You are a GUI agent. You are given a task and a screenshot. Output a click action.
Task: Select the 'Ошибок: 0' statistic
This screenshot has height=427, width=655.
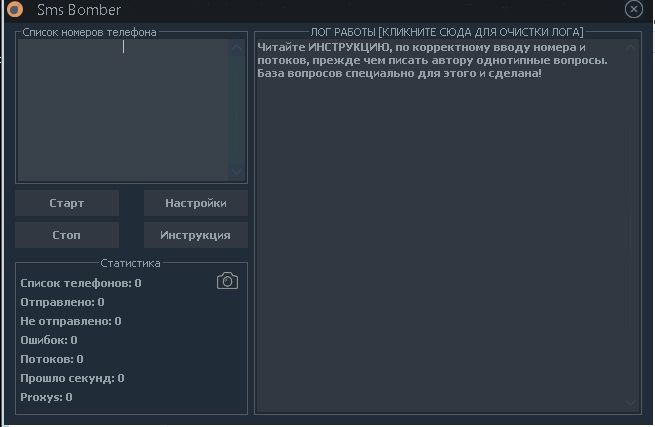pos(48,340)
